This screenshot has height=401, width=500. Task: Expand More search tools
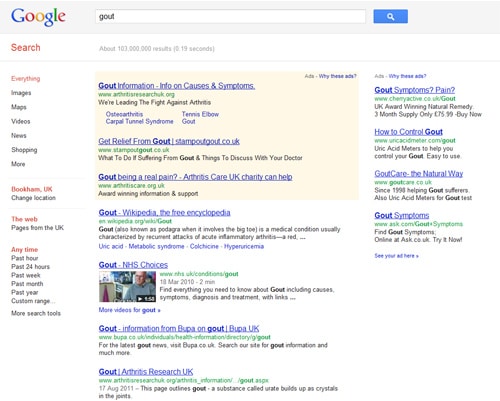tap(36, 313)
